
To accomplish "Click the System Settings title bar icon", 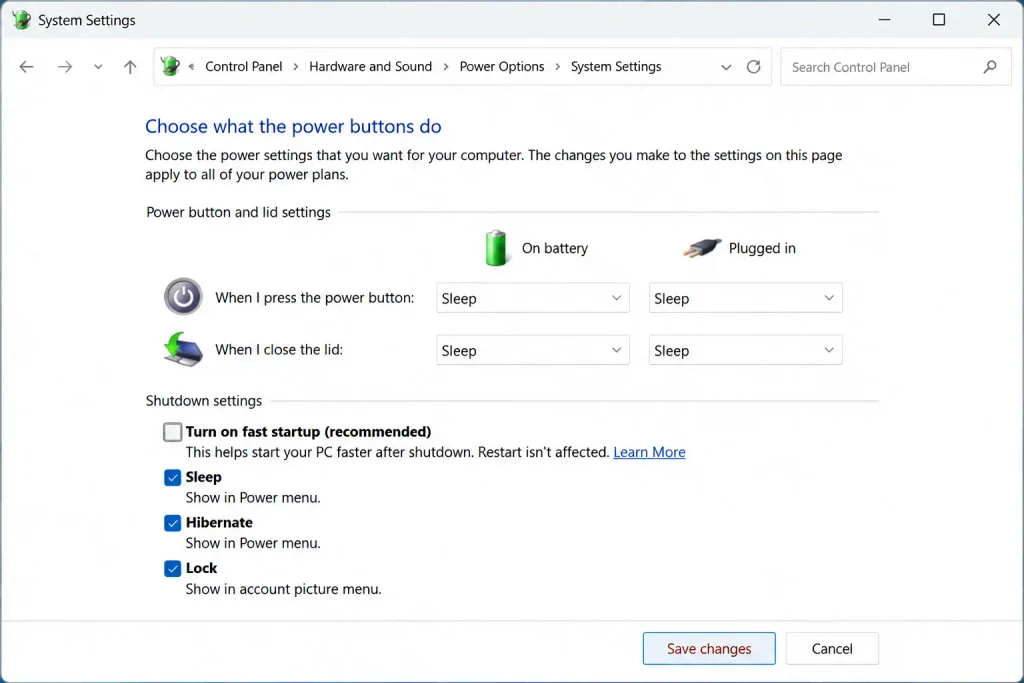I will point(21,20).
